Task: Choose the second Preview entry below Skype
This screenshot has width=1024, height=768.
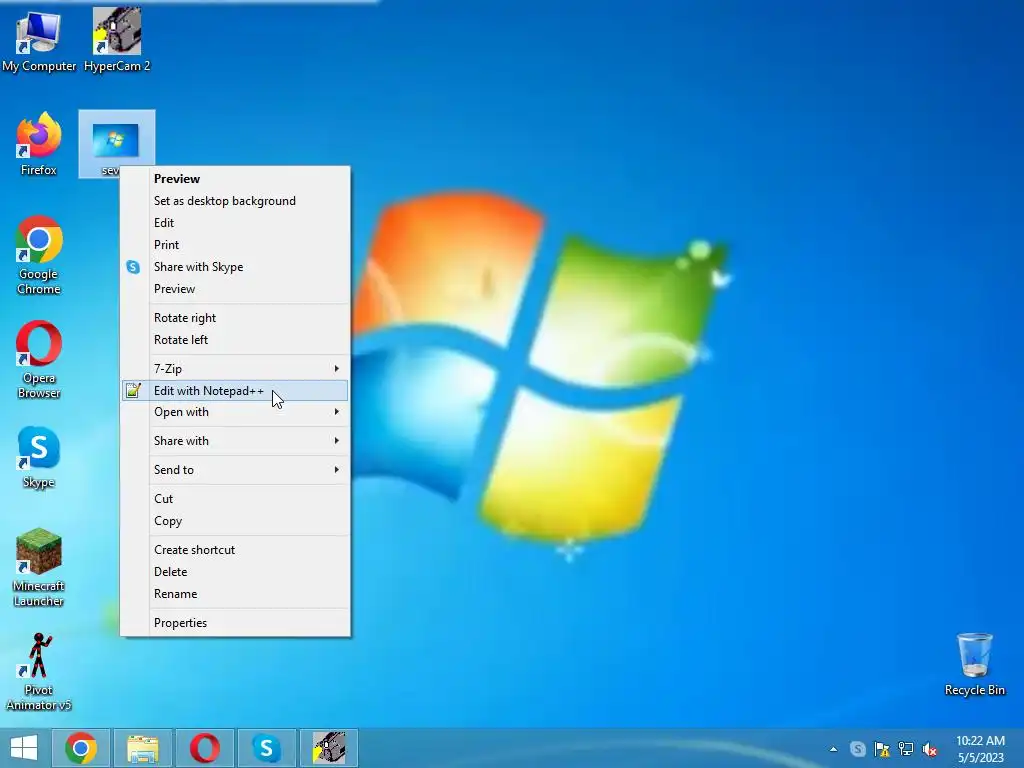Action: coord(235,289)
